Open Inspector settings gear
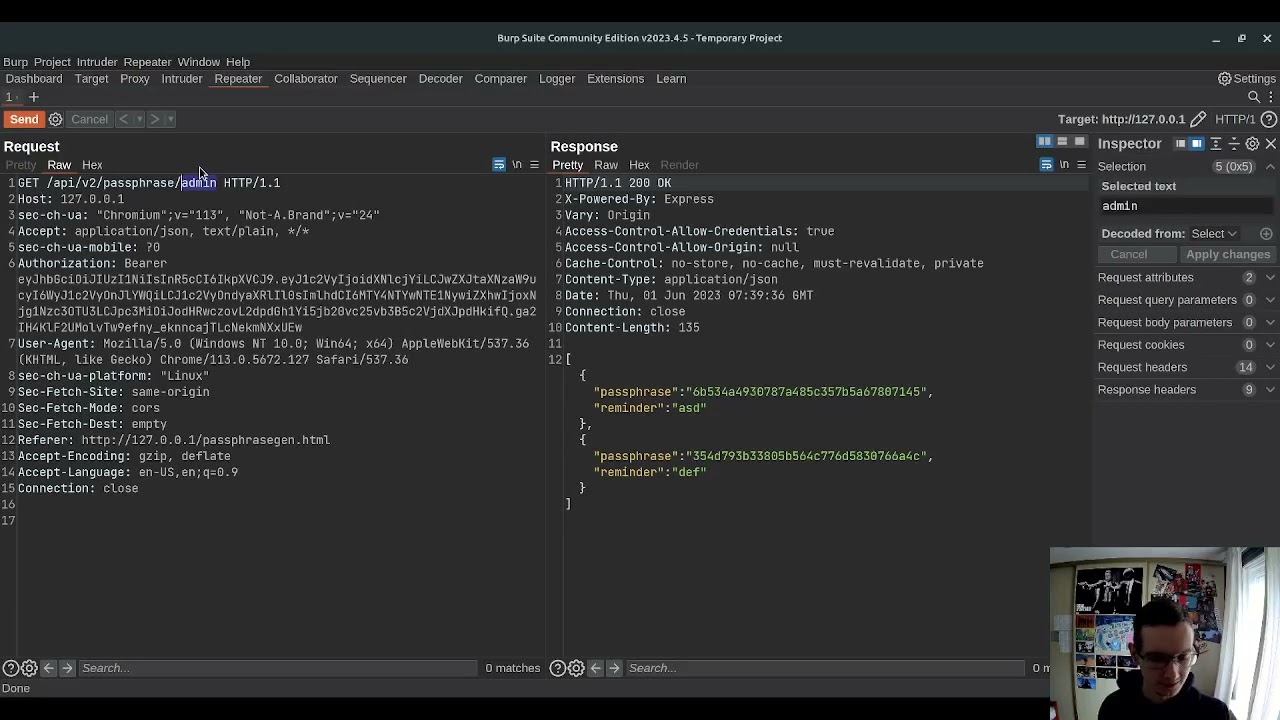 click(x=1252, y=144)
